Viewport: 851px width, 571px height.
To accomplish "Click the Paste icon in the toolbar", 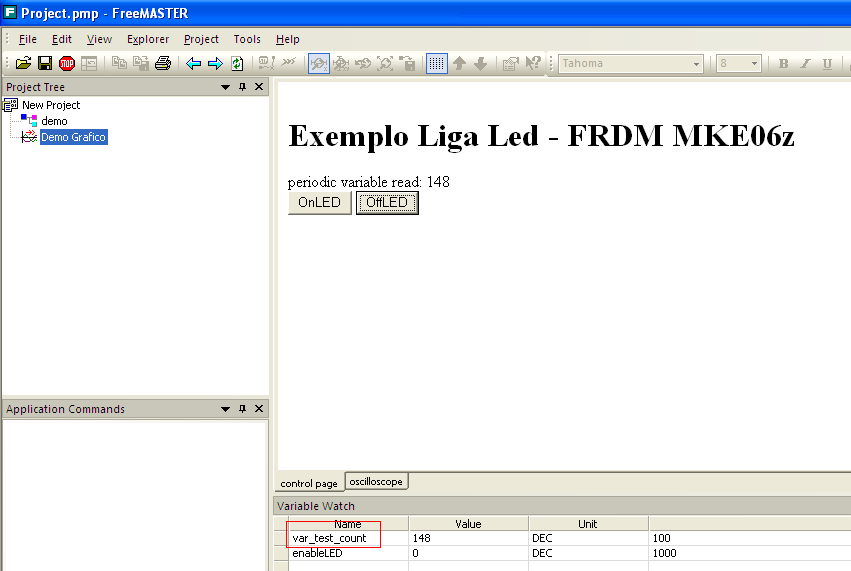I will (141, 64).
